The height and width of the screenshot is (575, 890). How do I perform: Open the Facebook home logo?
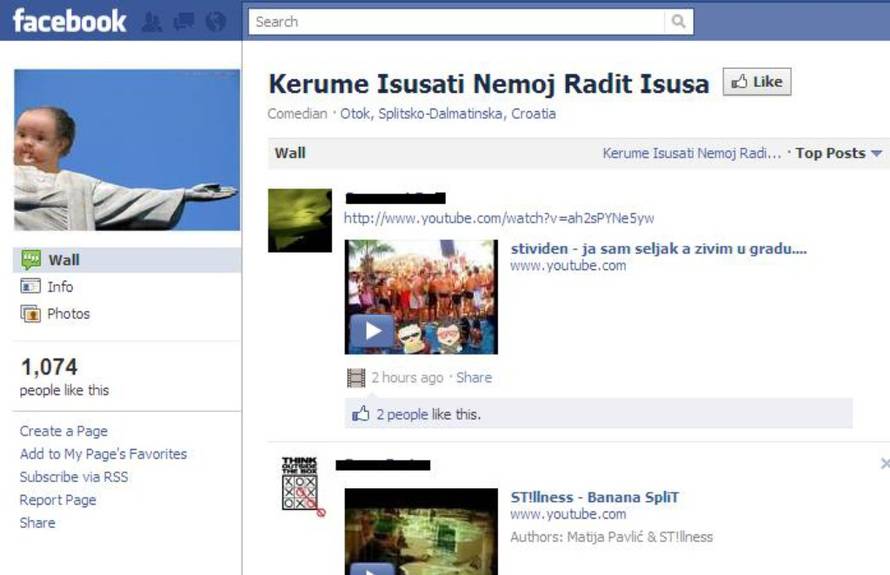[x=69, y=21]
